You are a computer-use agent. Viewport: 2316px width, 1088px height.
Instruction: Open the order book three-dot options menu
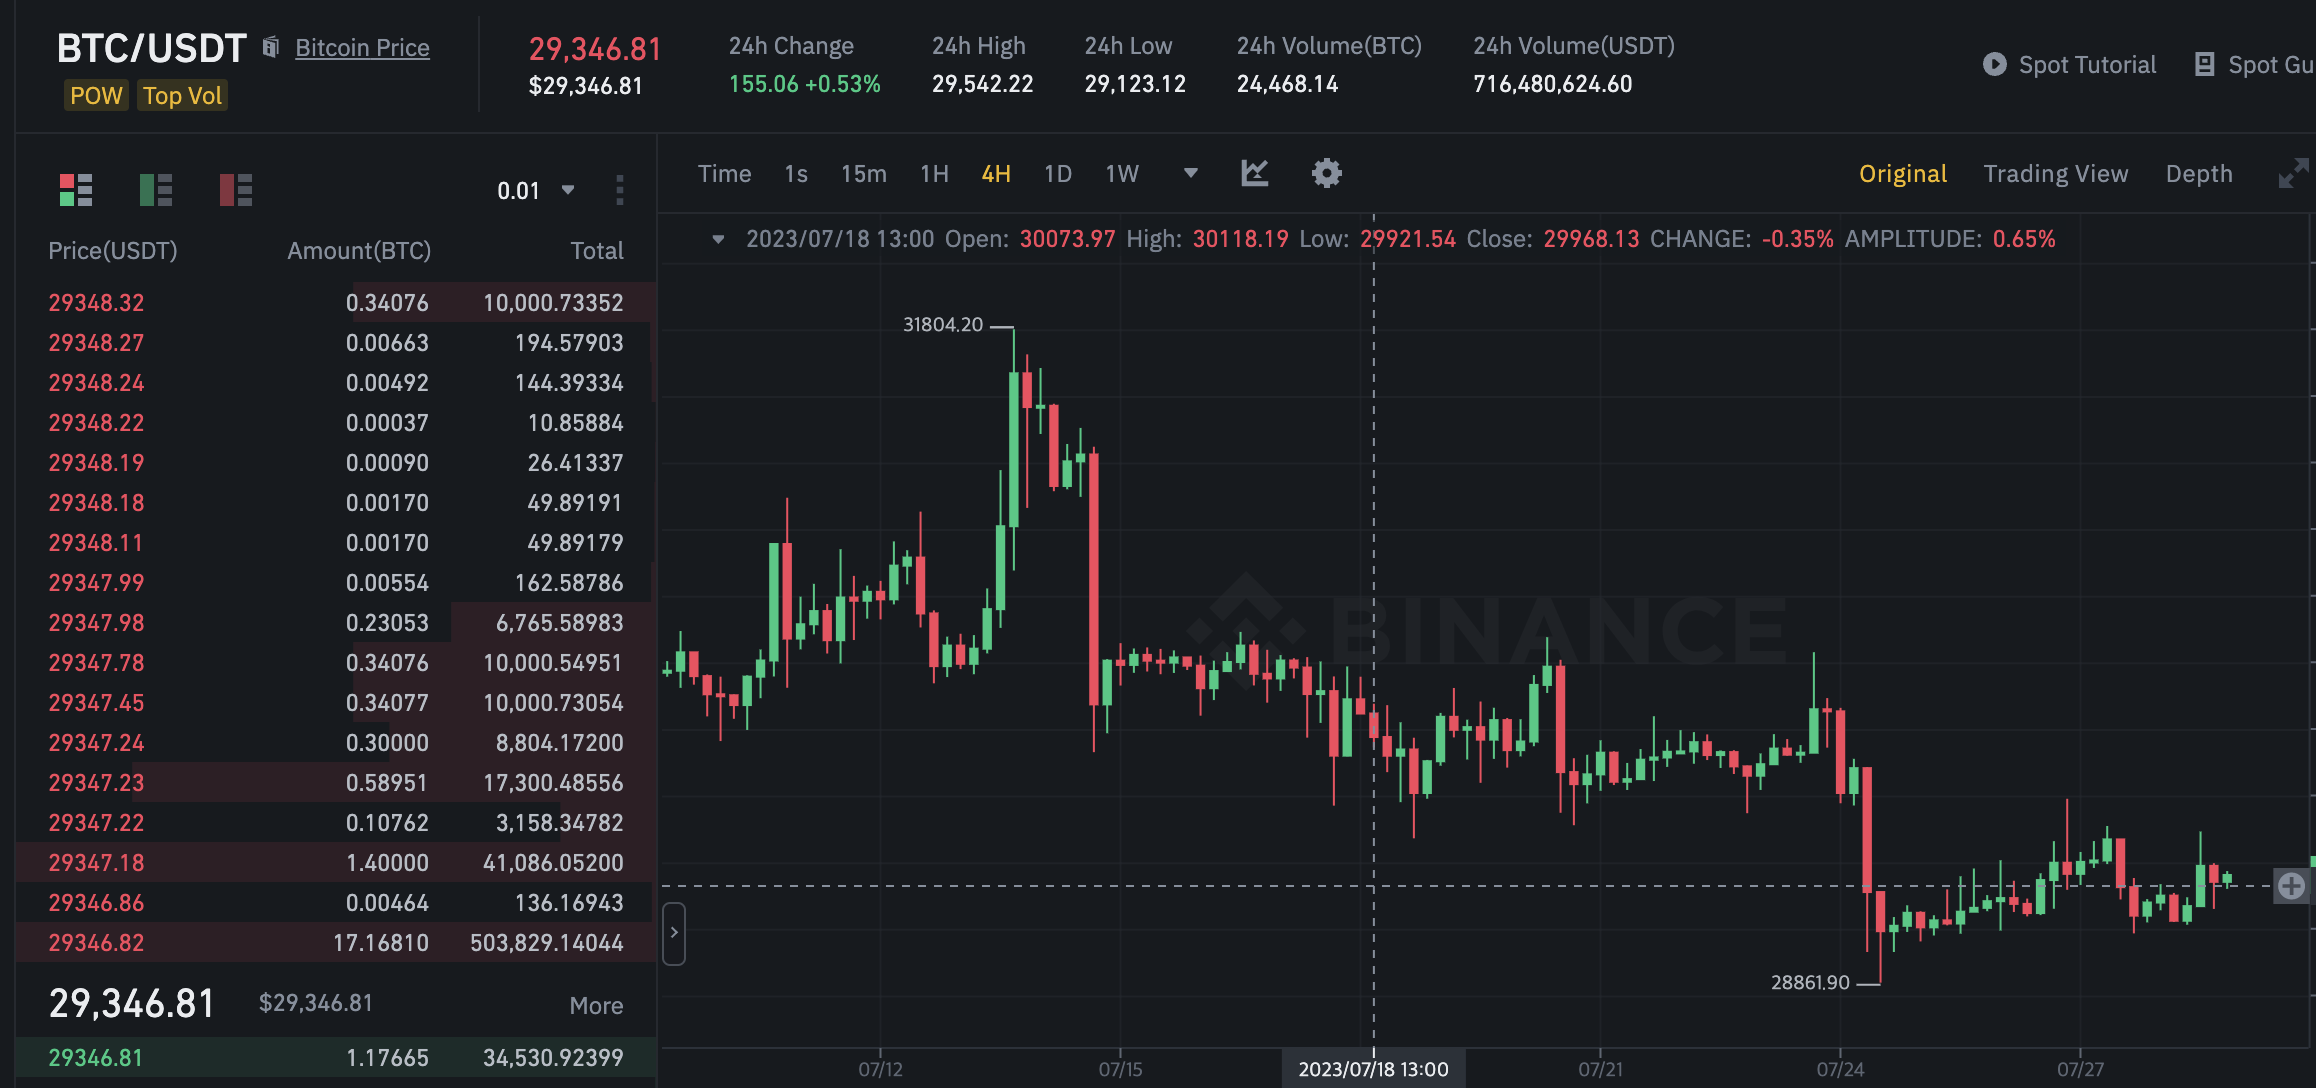[620, 190]
